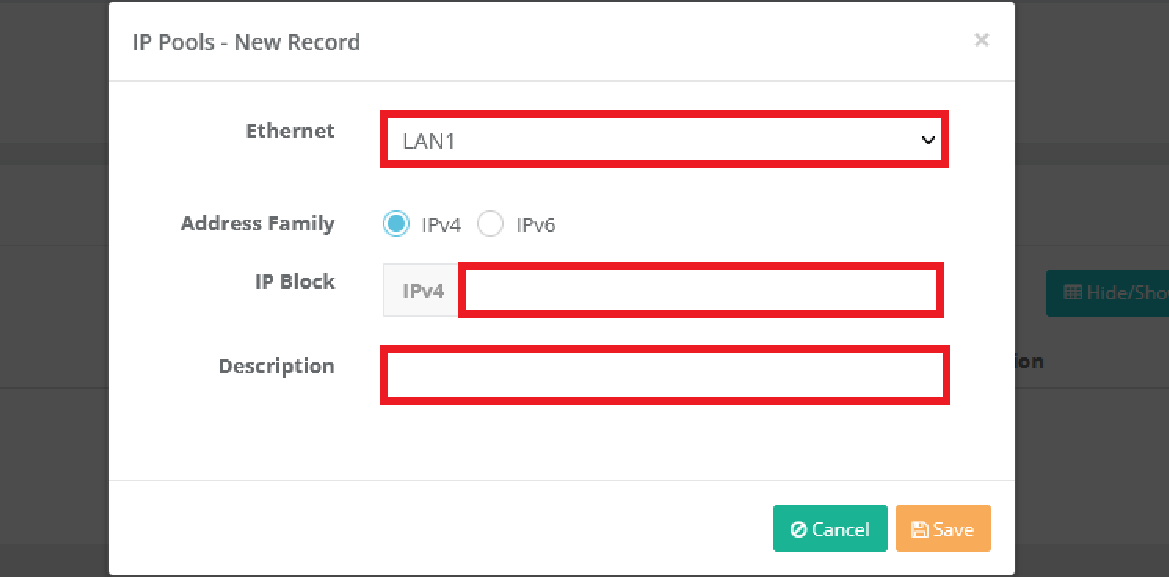Click the IP Block field label

point(294,282)
